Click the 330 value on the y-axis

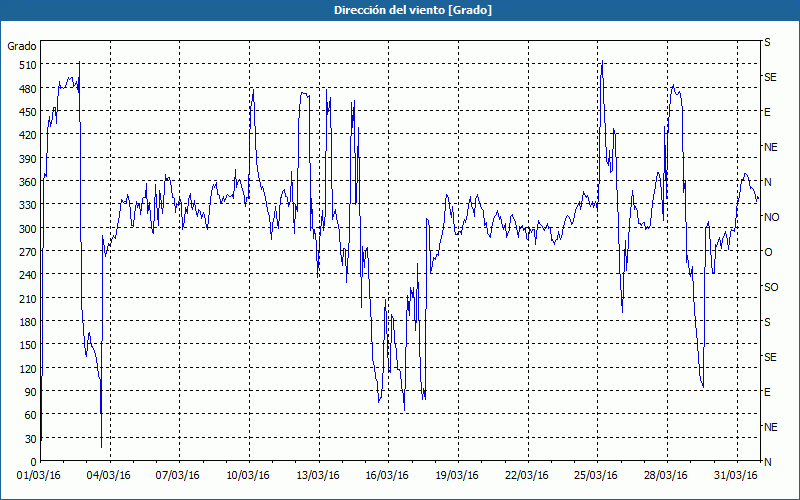[28, 205]
